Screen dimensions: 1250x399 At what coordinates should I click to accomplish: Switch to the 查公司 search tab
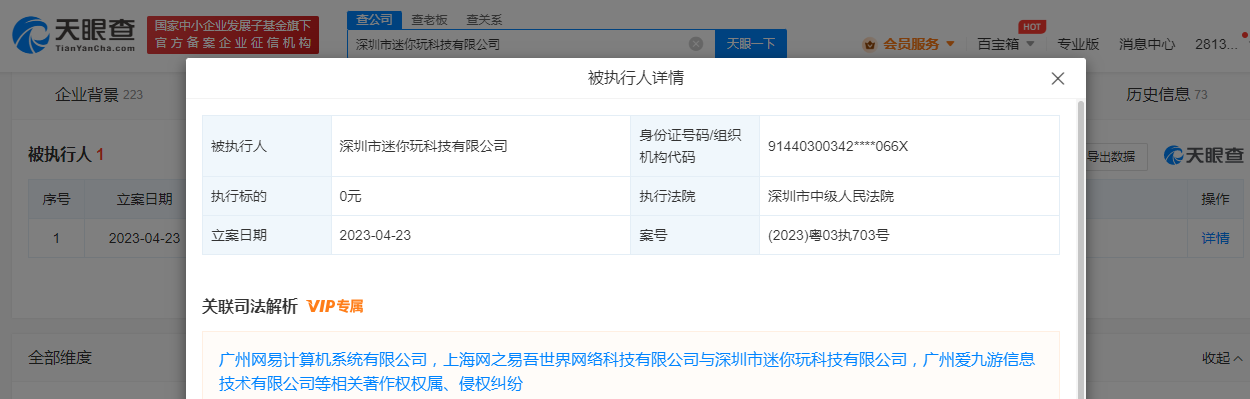[374, 19]
